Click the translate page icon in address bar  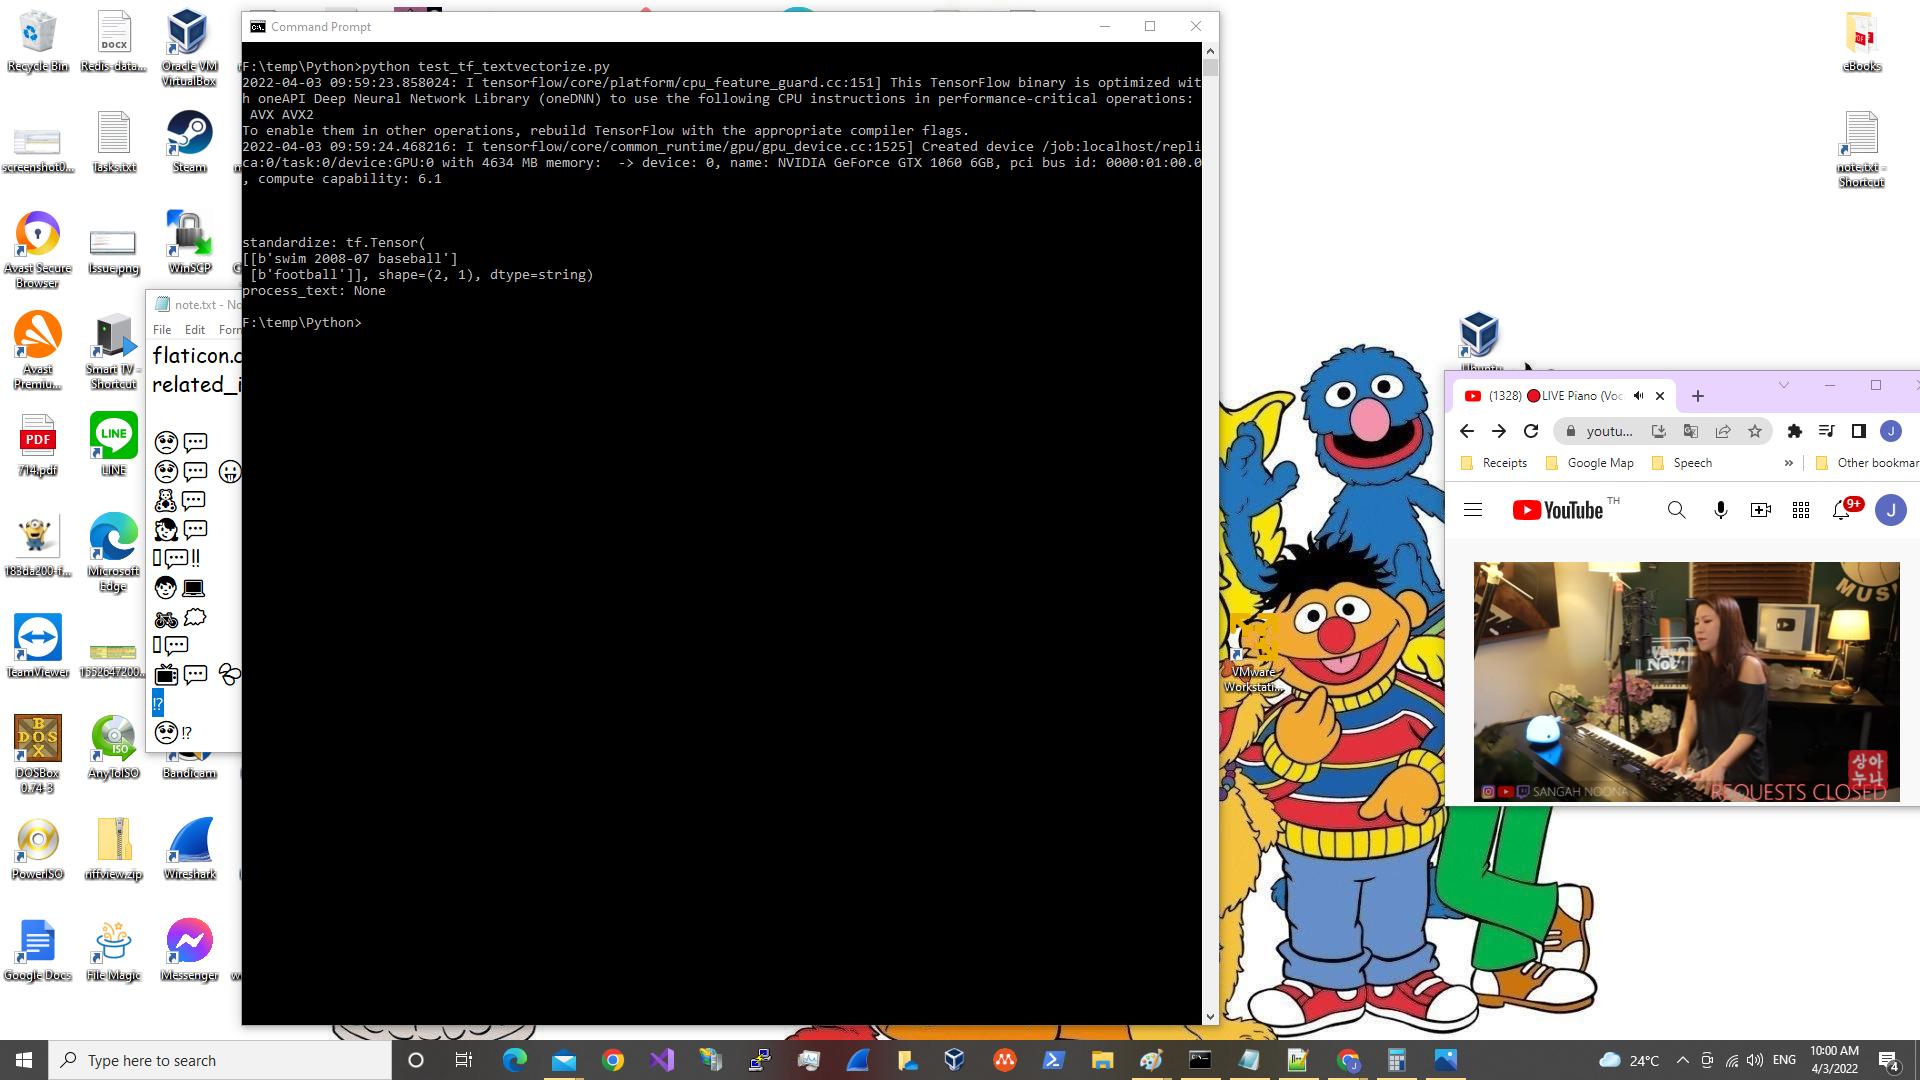point(1691,431)
